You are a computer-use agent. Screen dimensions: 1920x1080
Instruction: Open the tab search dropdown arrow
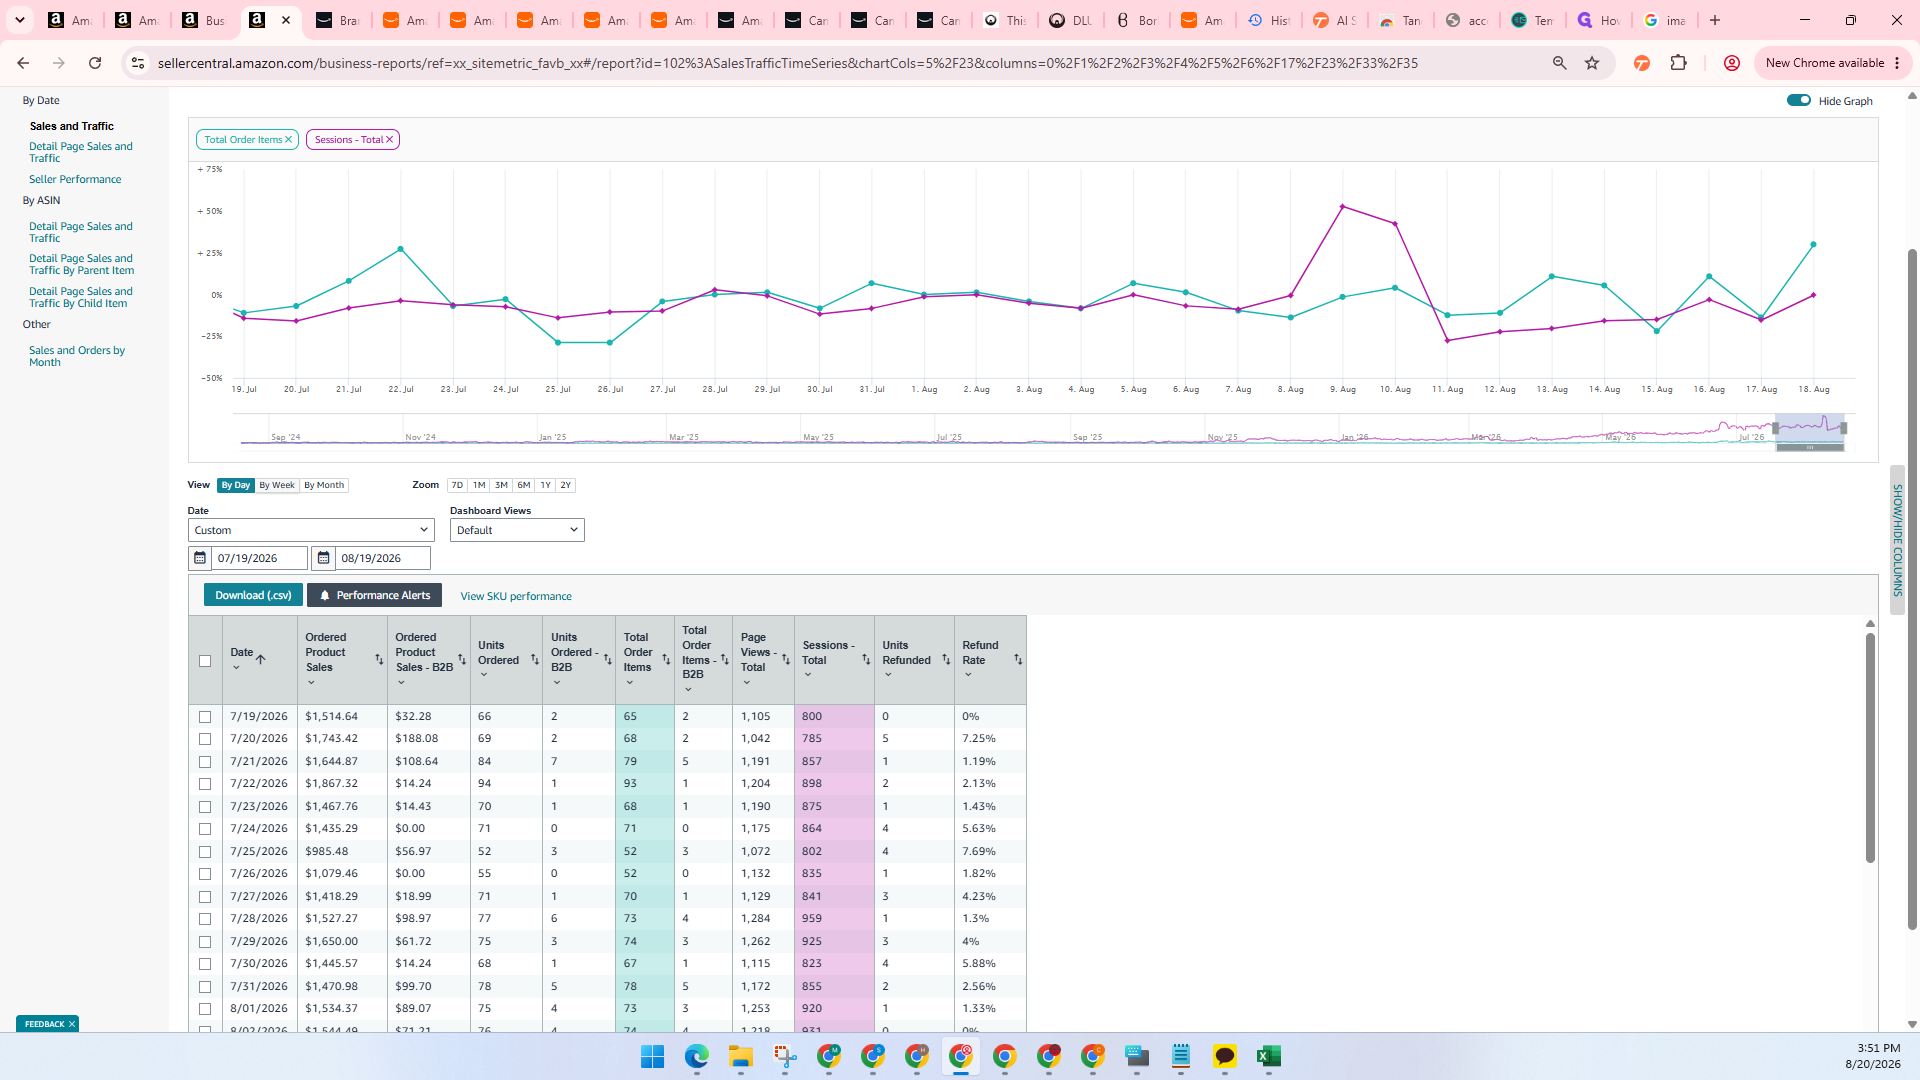[x=20, y=20]
